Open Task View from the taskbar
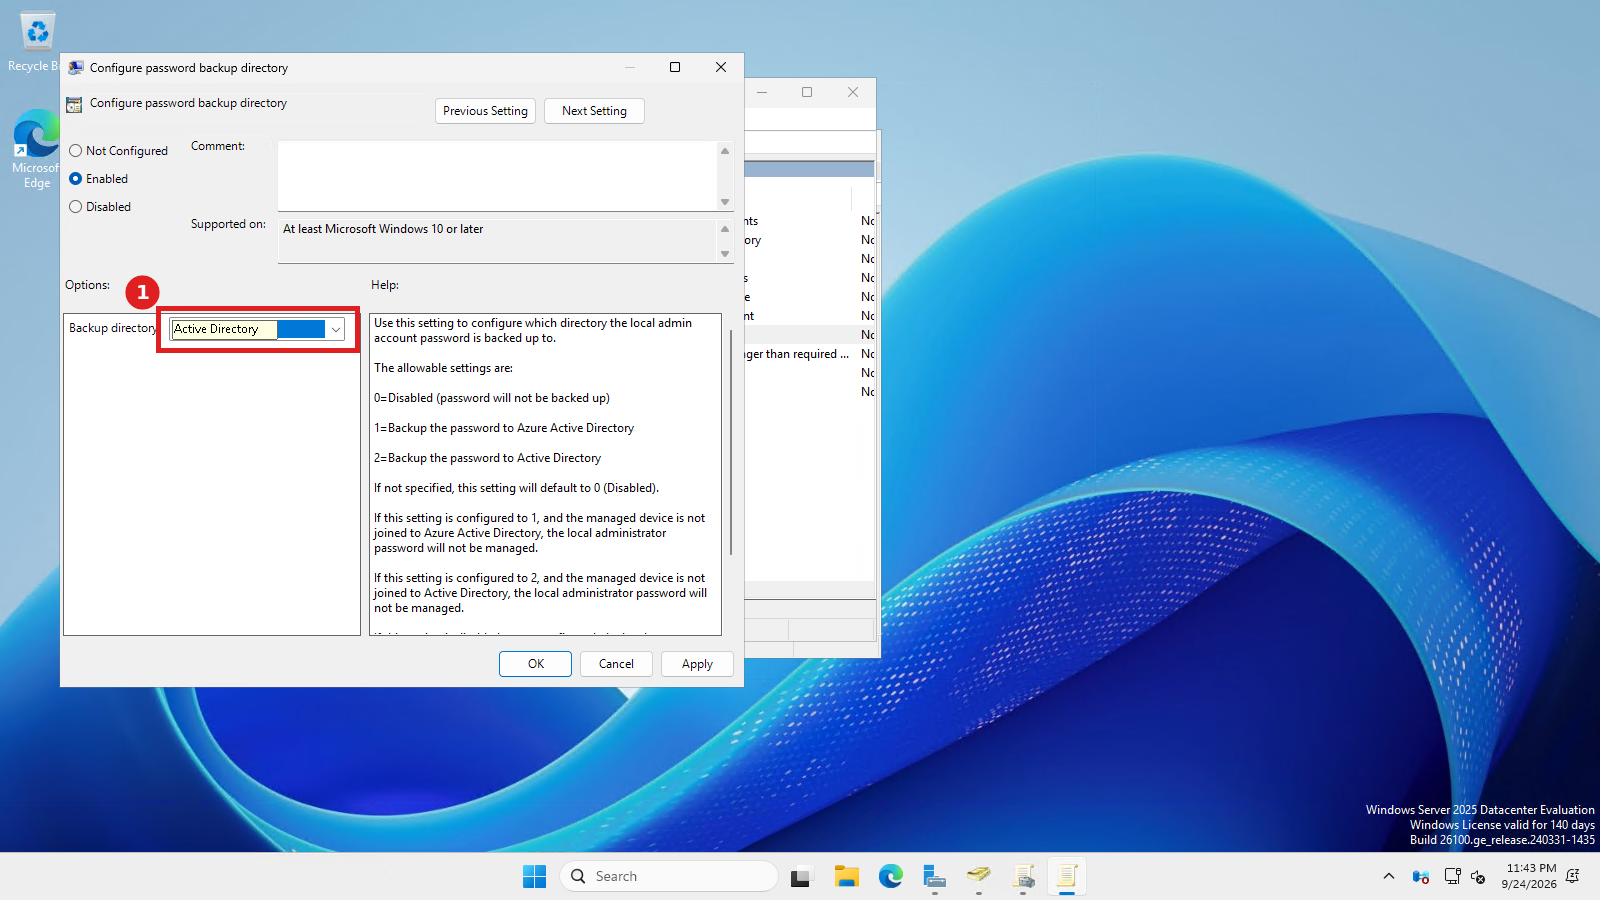Viewport: 1600px width, 900px height. pyautogui.click(x=801, y=877)
